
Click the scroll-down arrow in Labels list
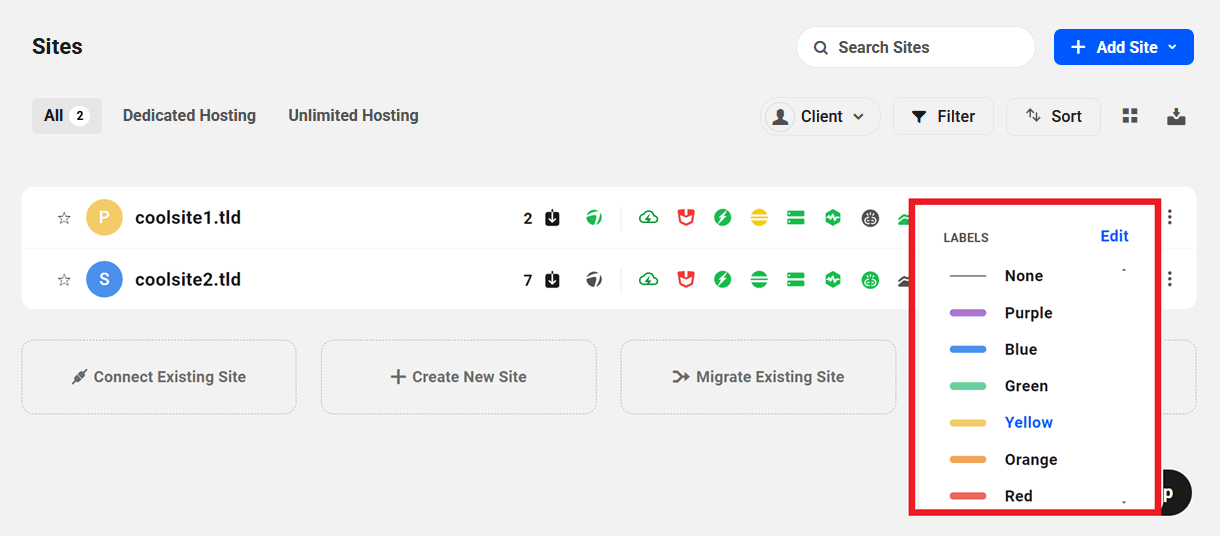click(1124, 502)
